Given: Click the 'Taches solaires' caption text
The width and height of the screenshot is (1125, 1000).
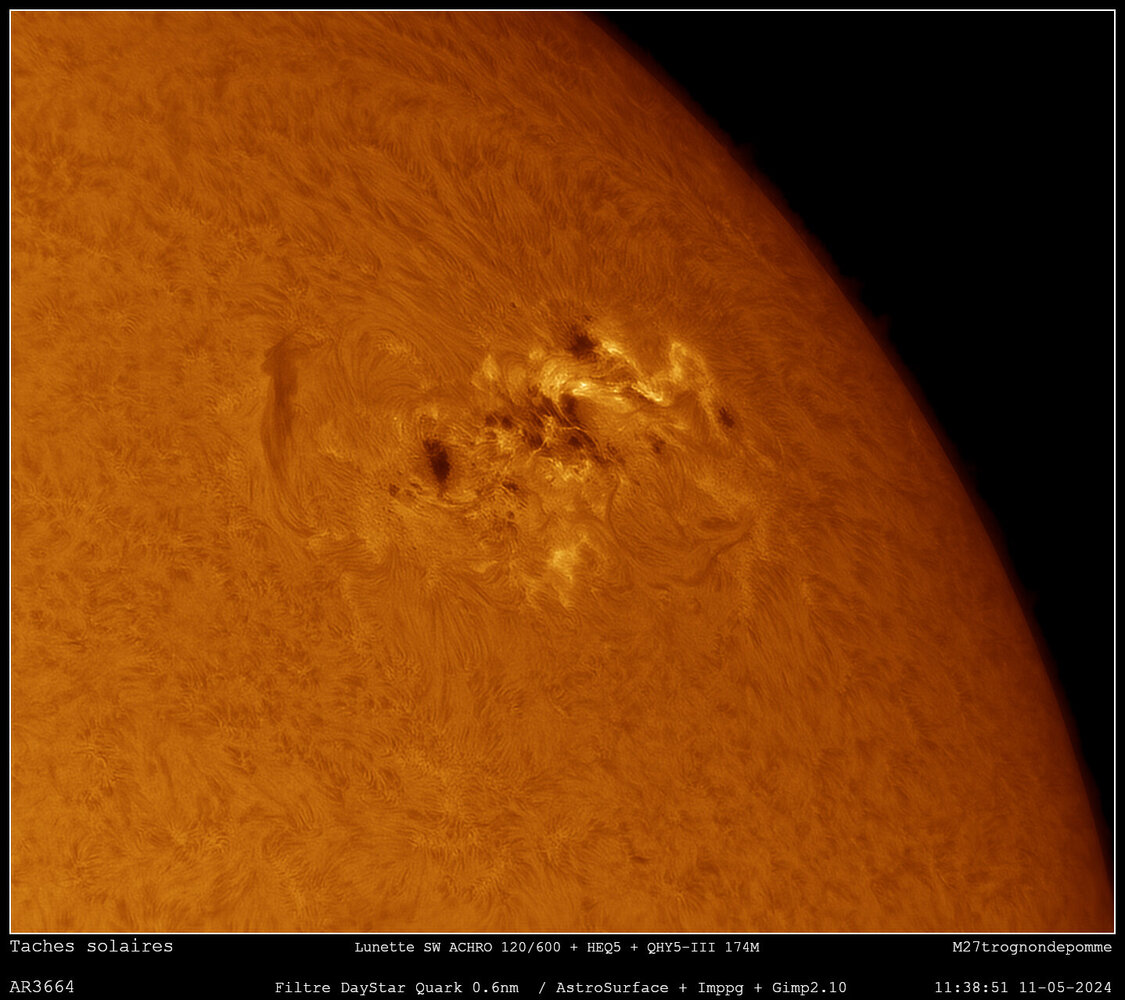Looking at the screenshot, I should [x=91, y=946].
